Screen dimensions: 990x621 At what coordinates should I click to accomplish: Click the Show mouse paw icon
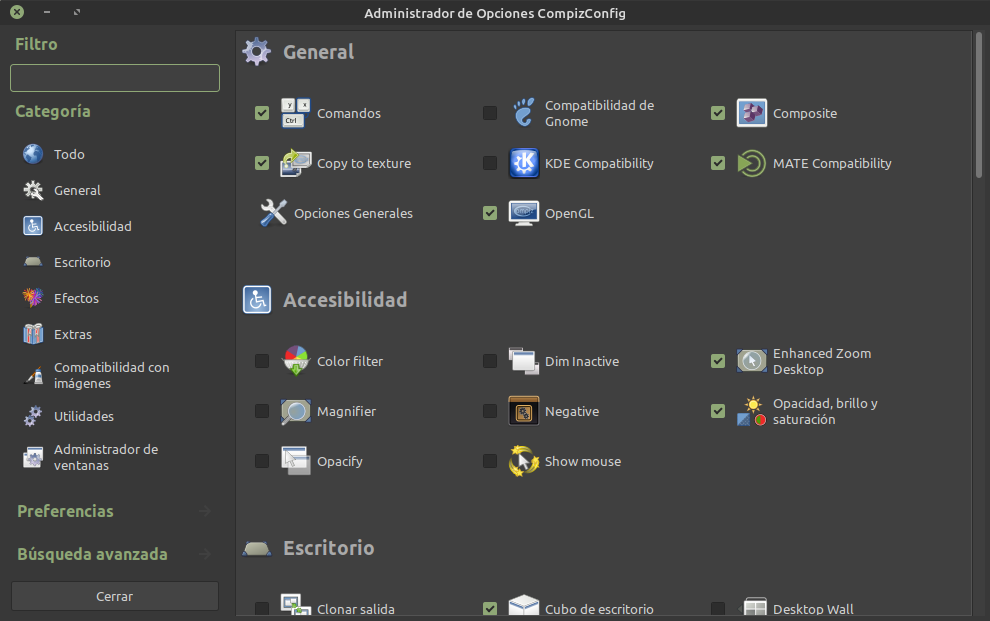point(523,461)
